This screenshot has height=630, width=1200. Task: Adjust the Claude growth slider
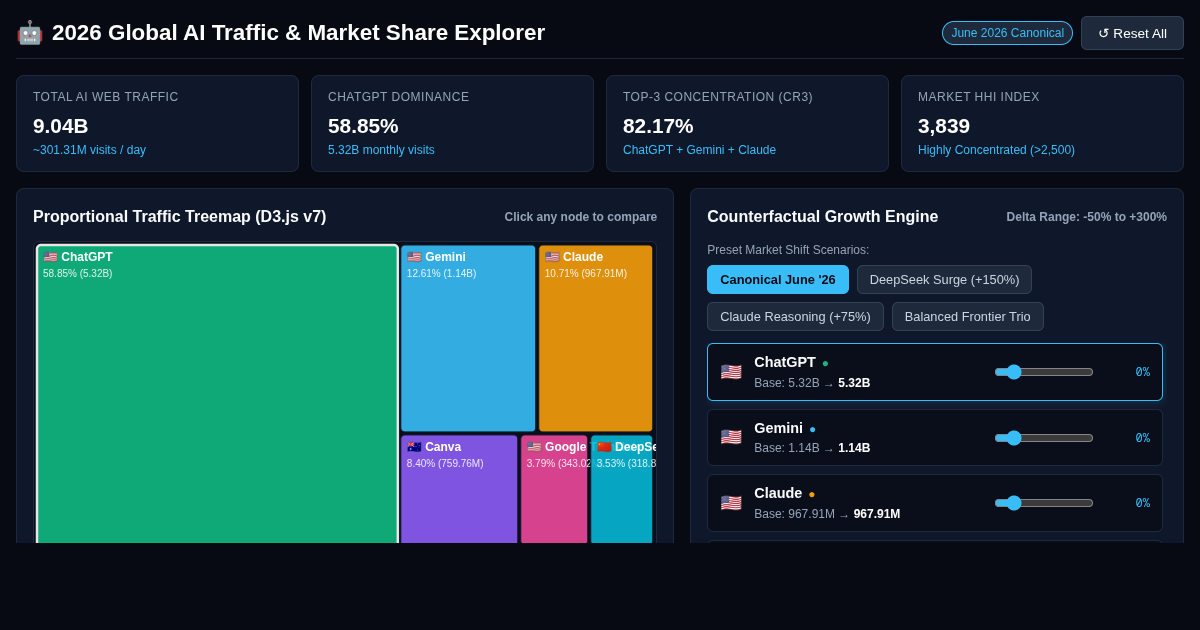click(x=1044, y=503)
